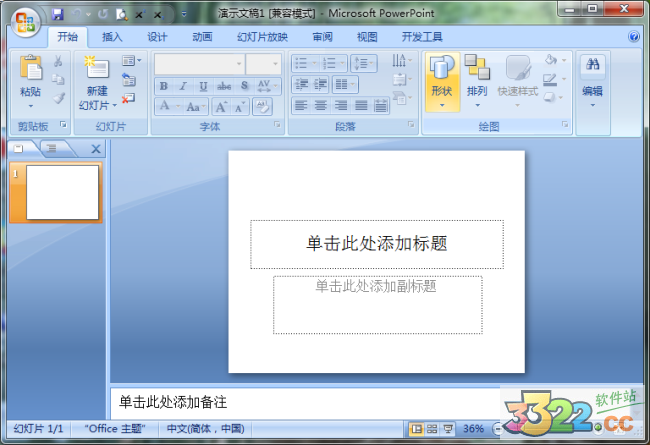The width and height of the screenshot is (650, 445).
Task: Switch to the Outline pane tab
Action: tap(51, 148)
